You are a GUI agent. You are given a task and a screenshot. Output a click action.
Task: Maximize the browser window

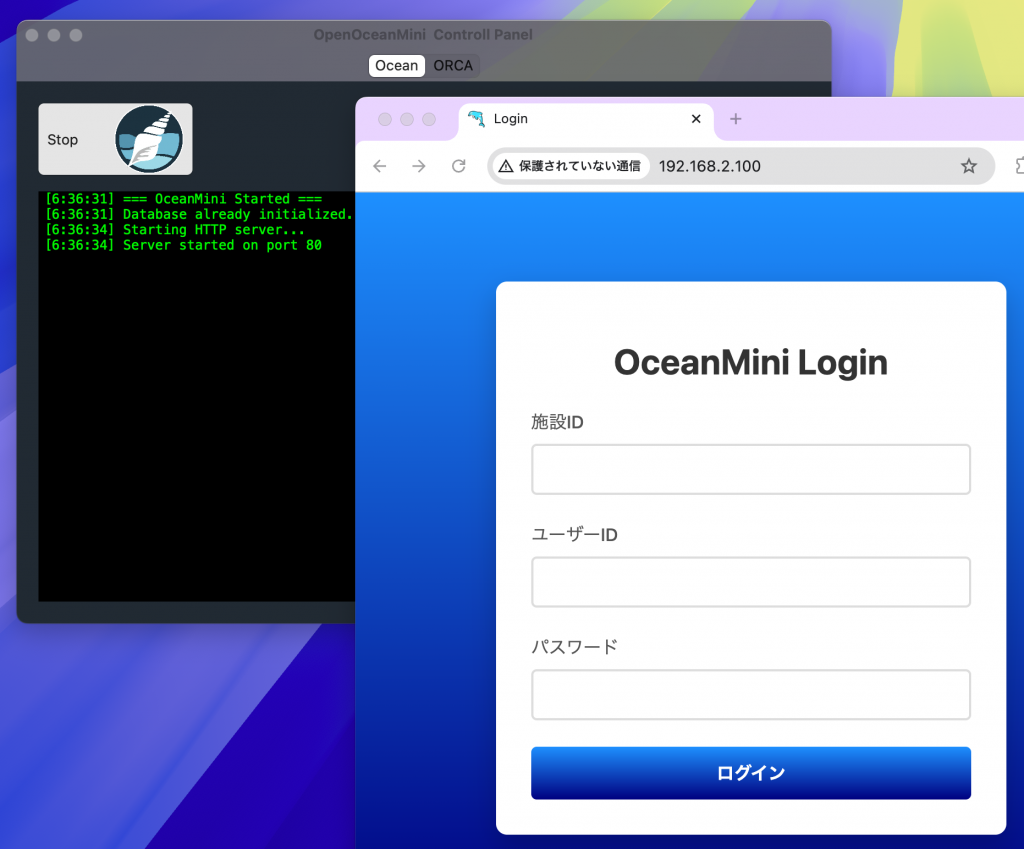(429, 120)
